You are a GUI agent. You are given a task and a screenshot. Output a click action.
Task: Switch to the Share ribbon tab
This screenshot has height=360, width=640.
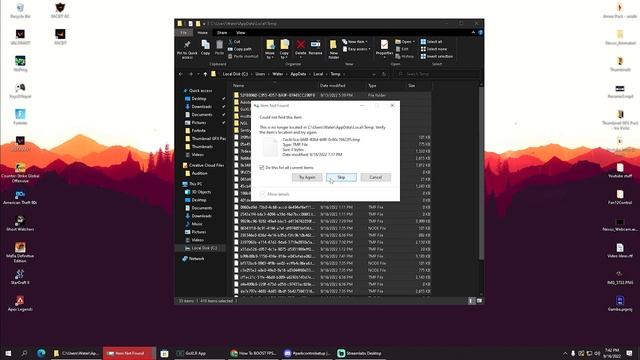(x=222, y=33)
